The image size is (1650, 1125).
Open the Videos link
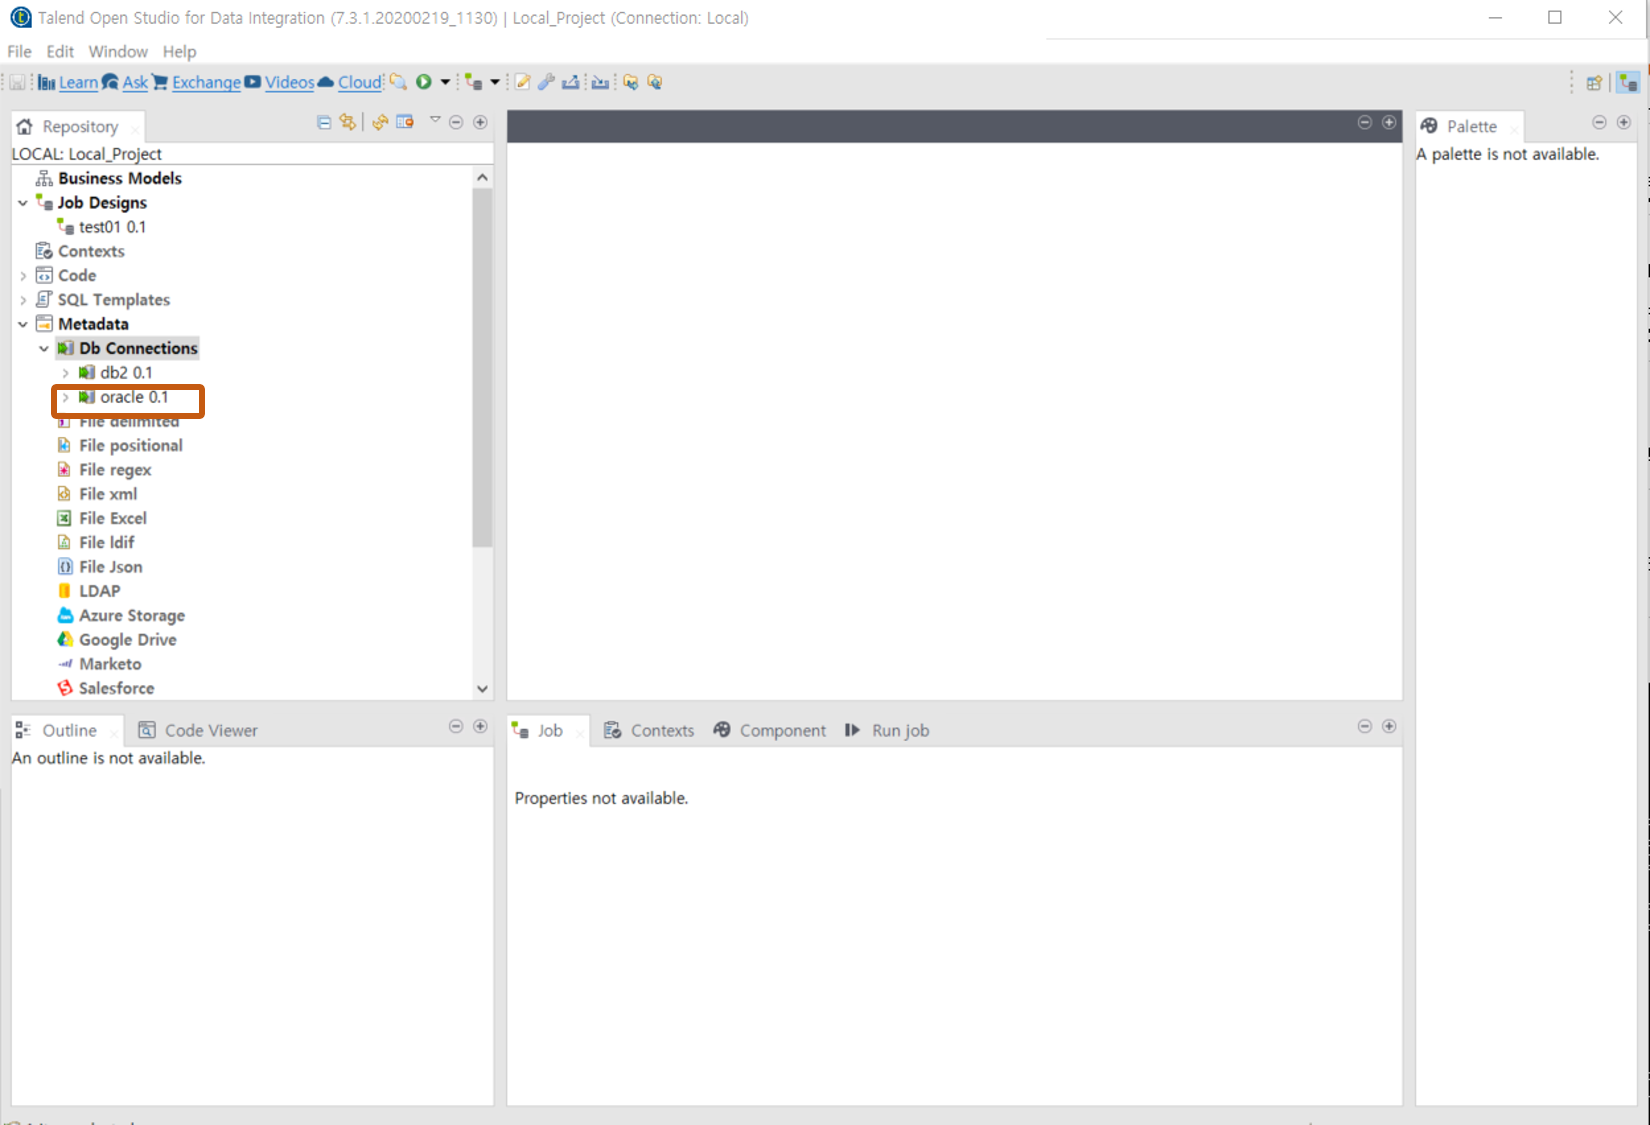pos(290,82)
